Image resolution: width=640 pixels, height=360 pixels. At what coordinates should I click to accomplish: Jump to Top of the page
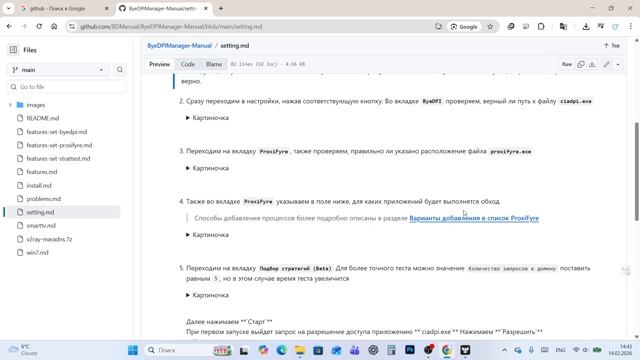pyautogui.click(x=612, y=45)
